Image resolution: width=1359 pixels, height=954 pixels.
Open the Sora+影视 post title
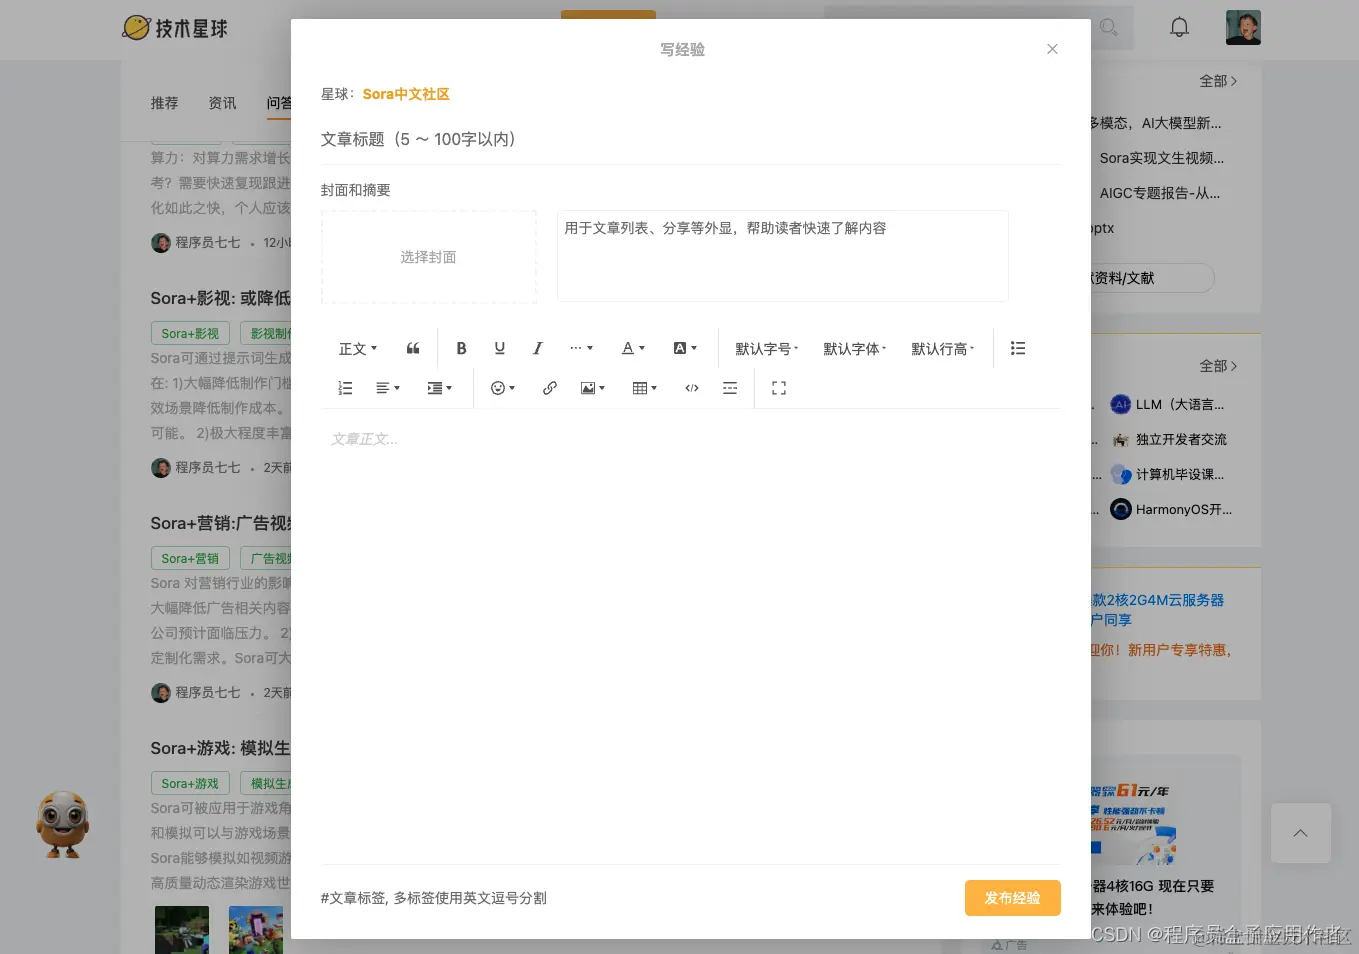click(x=220, y=298)
